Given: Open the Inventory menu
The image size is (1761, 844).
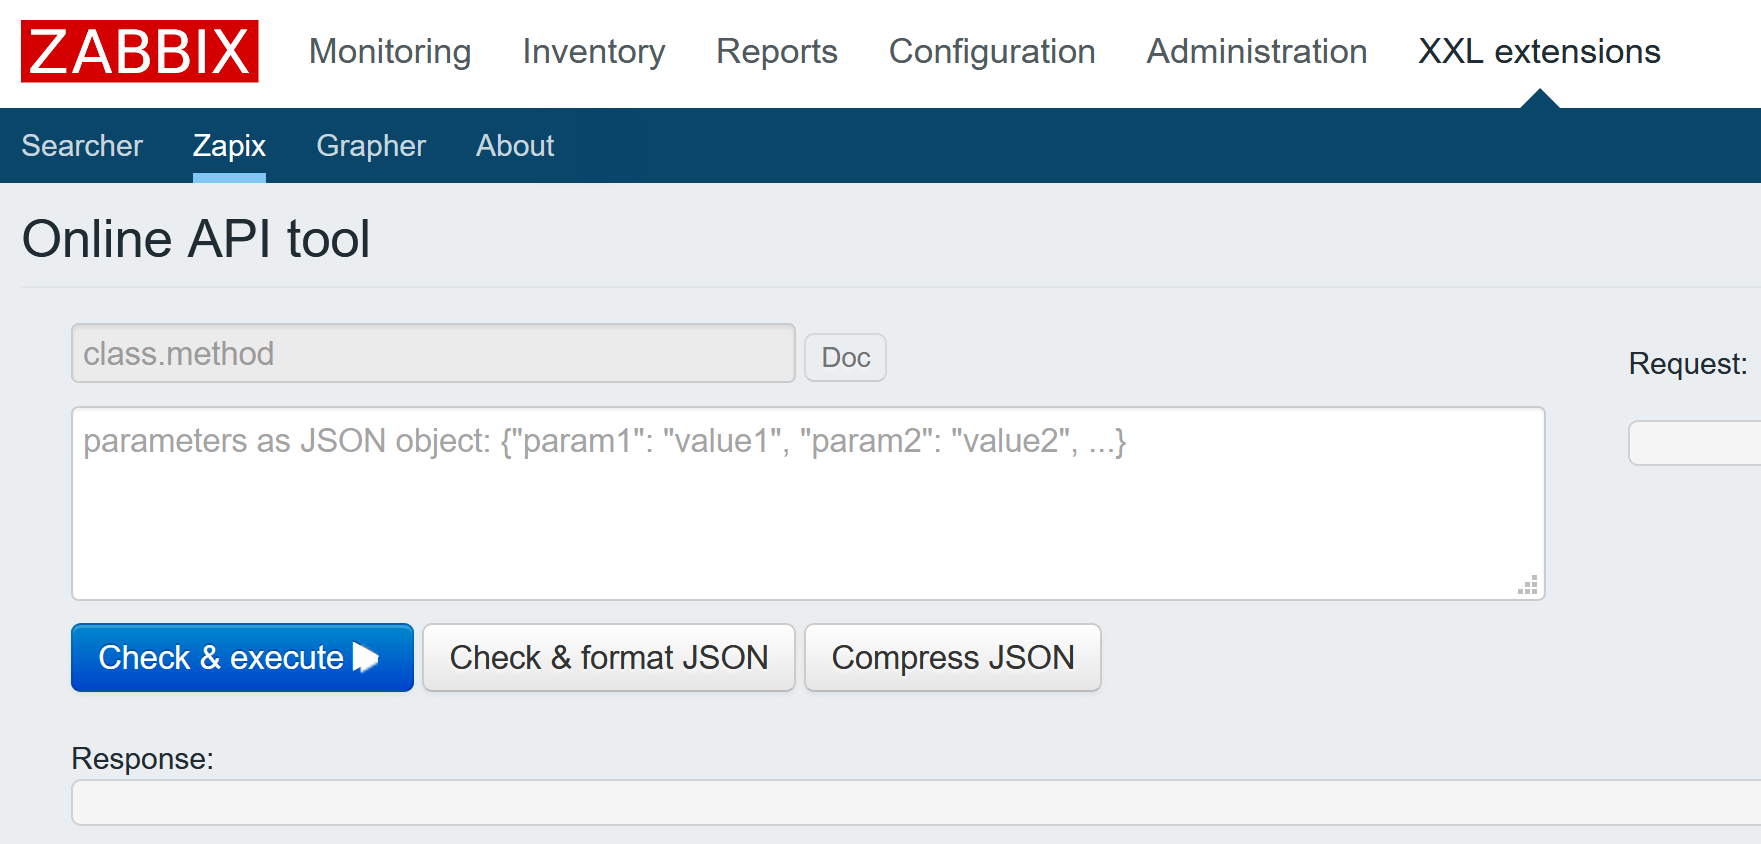Looking at the screenshot, I should tap(594, 51).
